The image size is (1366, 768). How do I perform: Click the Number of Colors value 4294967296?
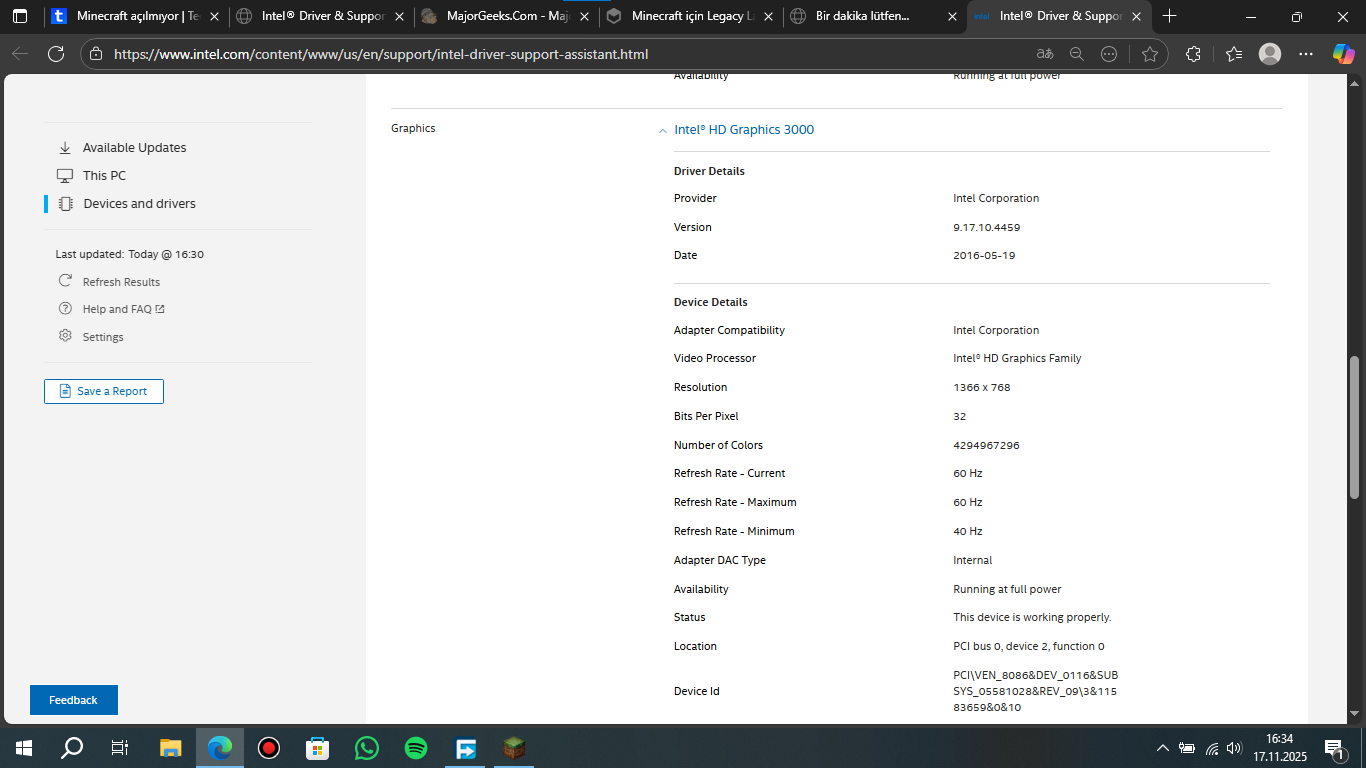986,445
